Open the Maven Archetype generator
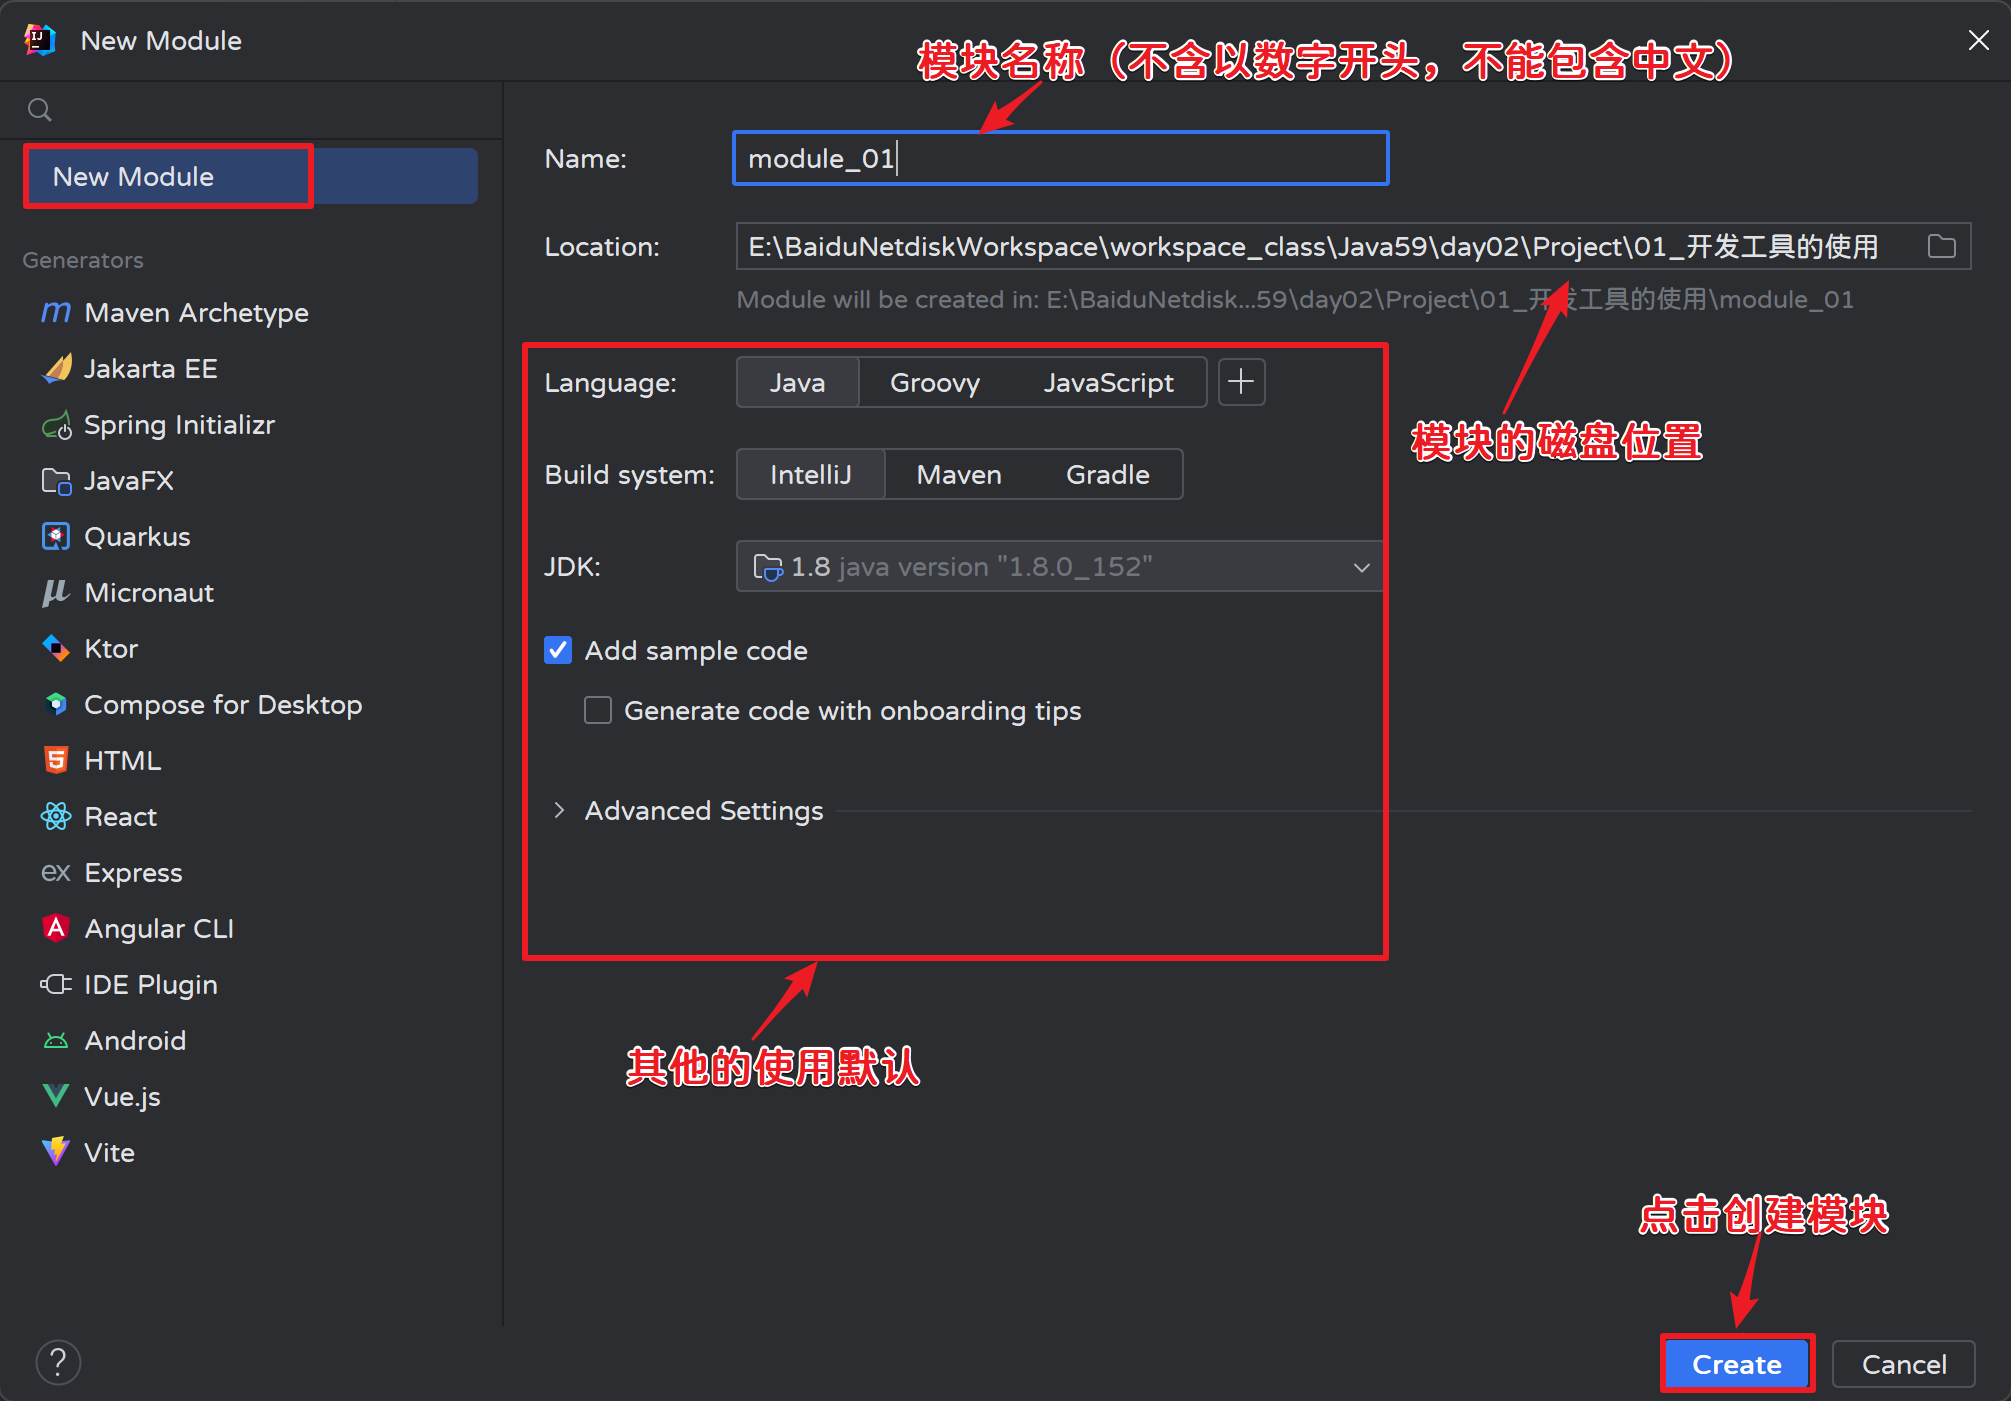 coord(196,312)
